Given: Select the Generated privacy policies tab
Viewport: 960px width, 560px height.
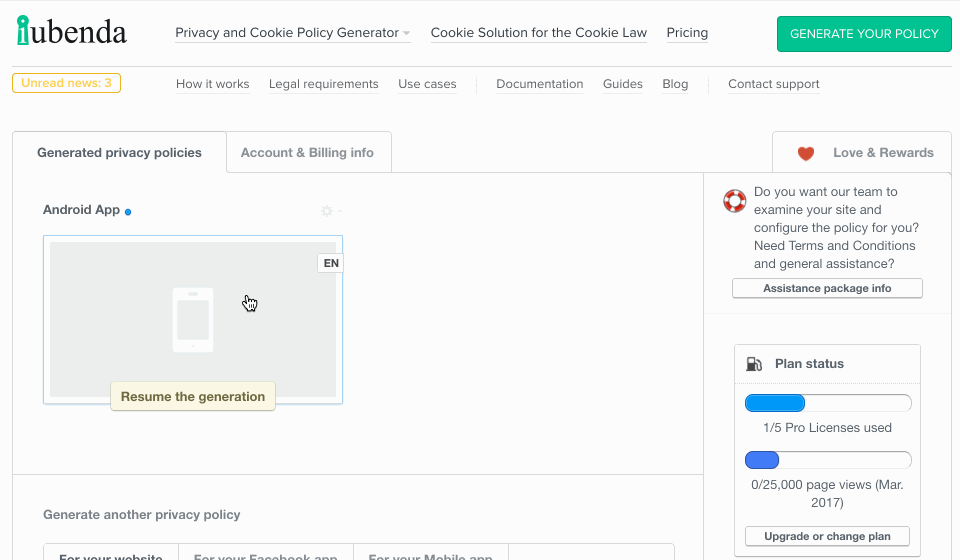Looking at the screenshot, I should (x=119, y=153).
